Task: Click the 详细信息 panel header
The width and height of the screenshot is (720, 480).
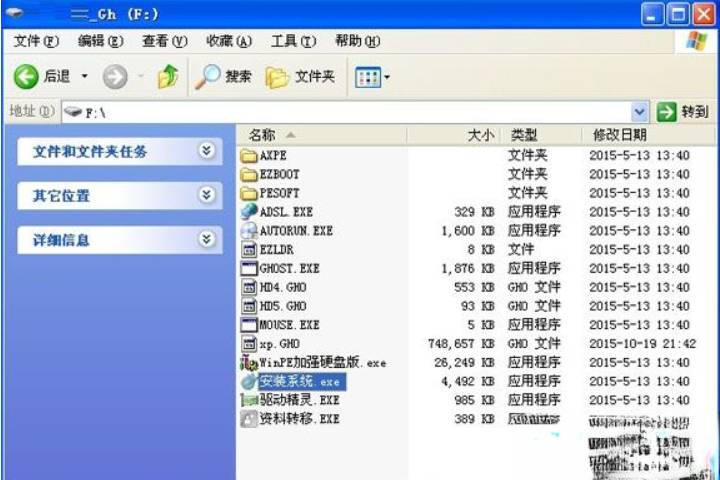Action: pos(119,240)
